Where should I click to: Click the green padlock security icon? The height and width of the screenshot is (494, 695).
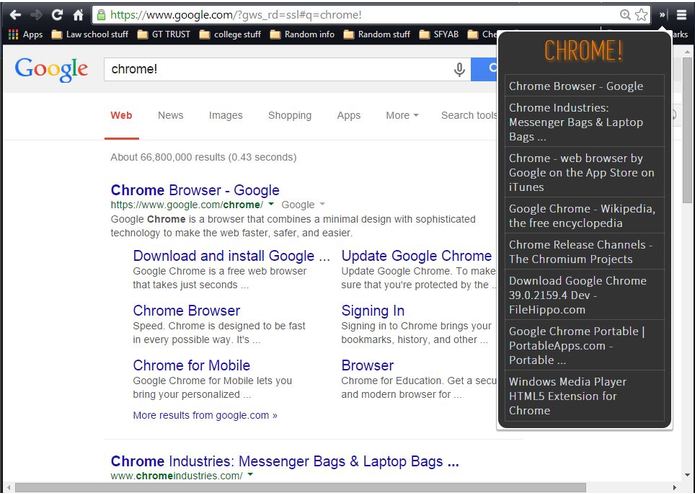click(102, 15)
